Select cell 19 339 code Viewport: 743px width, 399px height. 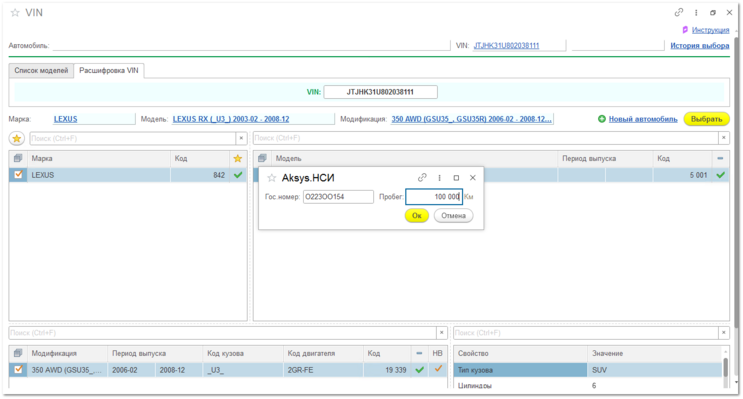(387, 370)
